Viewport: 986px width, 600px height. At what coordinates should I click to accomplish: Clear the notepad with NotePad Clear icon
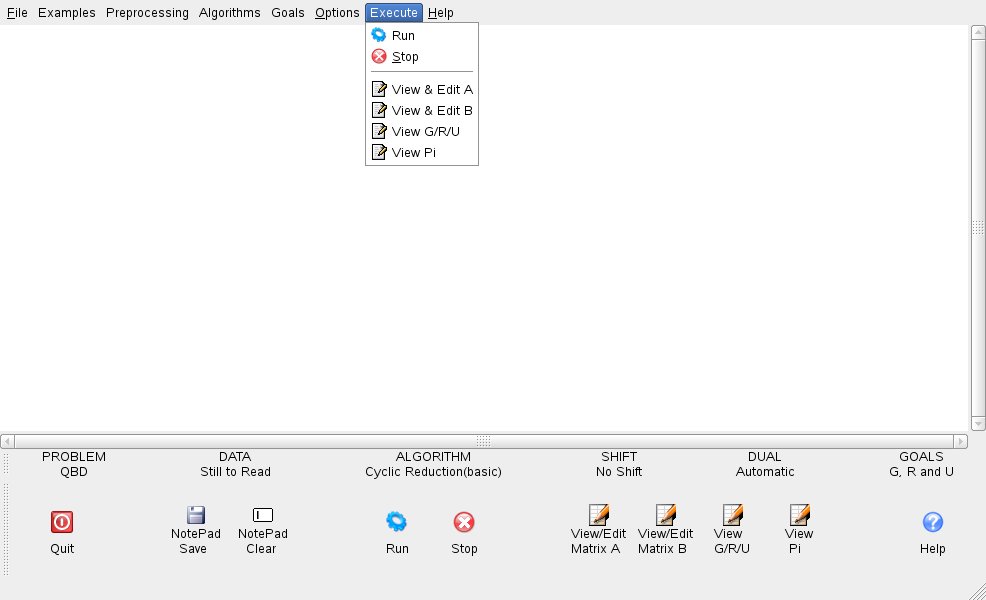pyautogui.click(x=262, y=516)
